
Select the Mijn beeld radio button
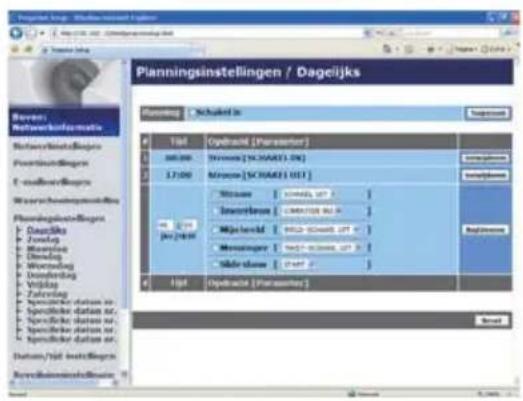click(x=215, y=230)
